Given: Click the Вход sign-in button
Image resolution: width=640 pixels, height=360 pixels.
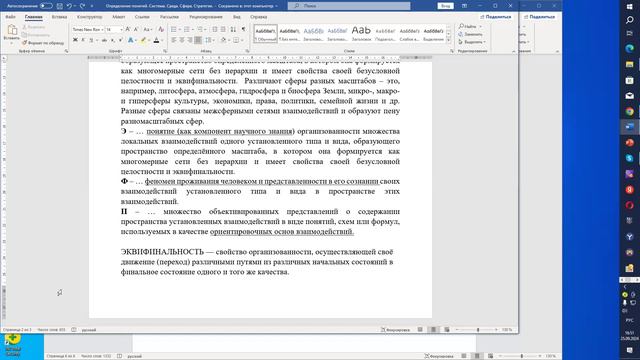Looking at the screenshot, I should tap(445, 6).
